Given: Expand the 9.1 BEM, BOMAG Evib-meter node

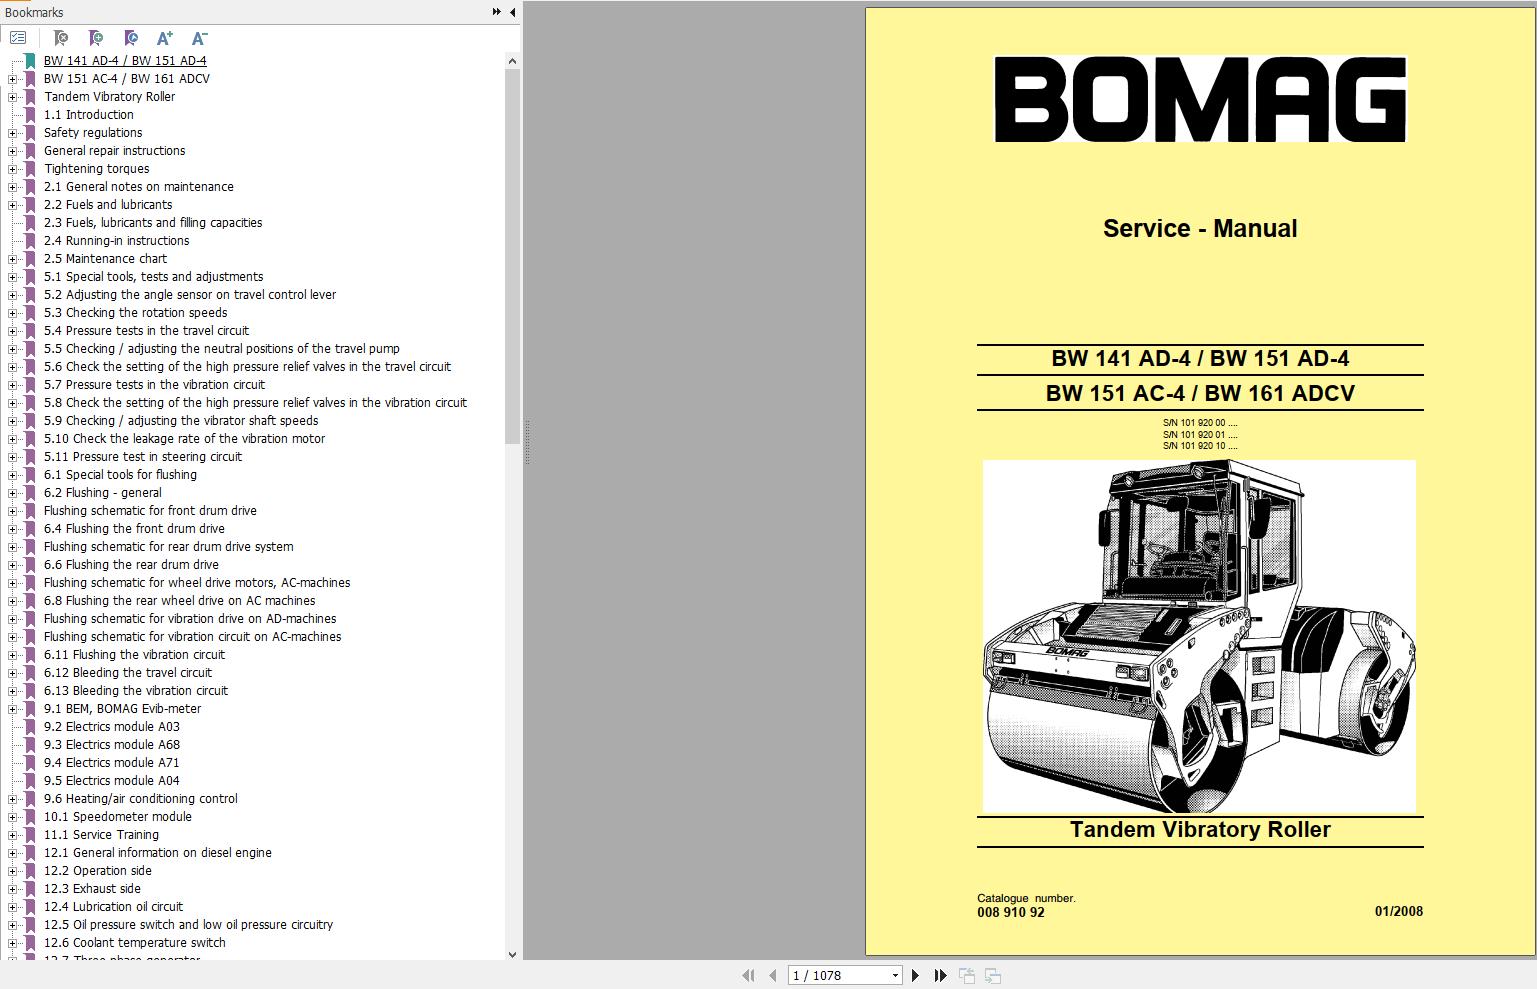Looking at the screenshot, I should [13, 709].
